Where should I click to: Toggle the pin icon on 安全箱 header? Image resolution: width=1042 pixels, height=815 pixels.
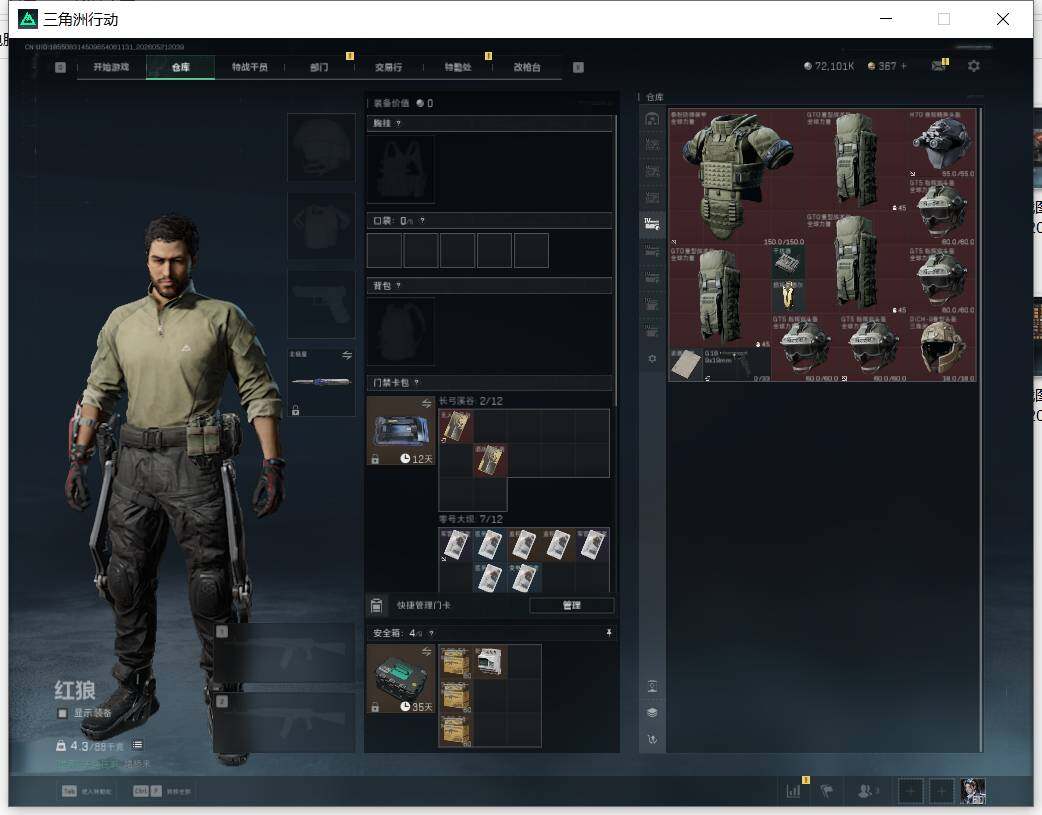[609, 633]
